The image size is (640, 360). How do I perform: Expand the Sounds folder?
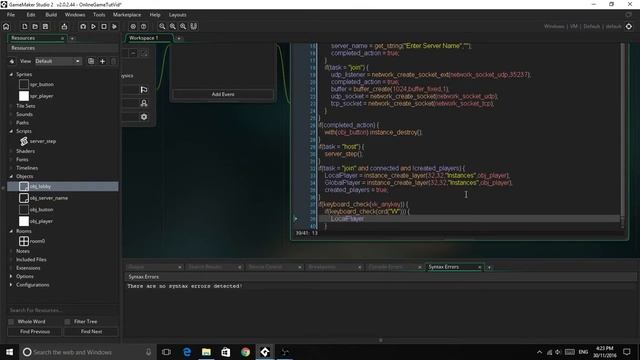pyautogui.click(x=11, y=114)
